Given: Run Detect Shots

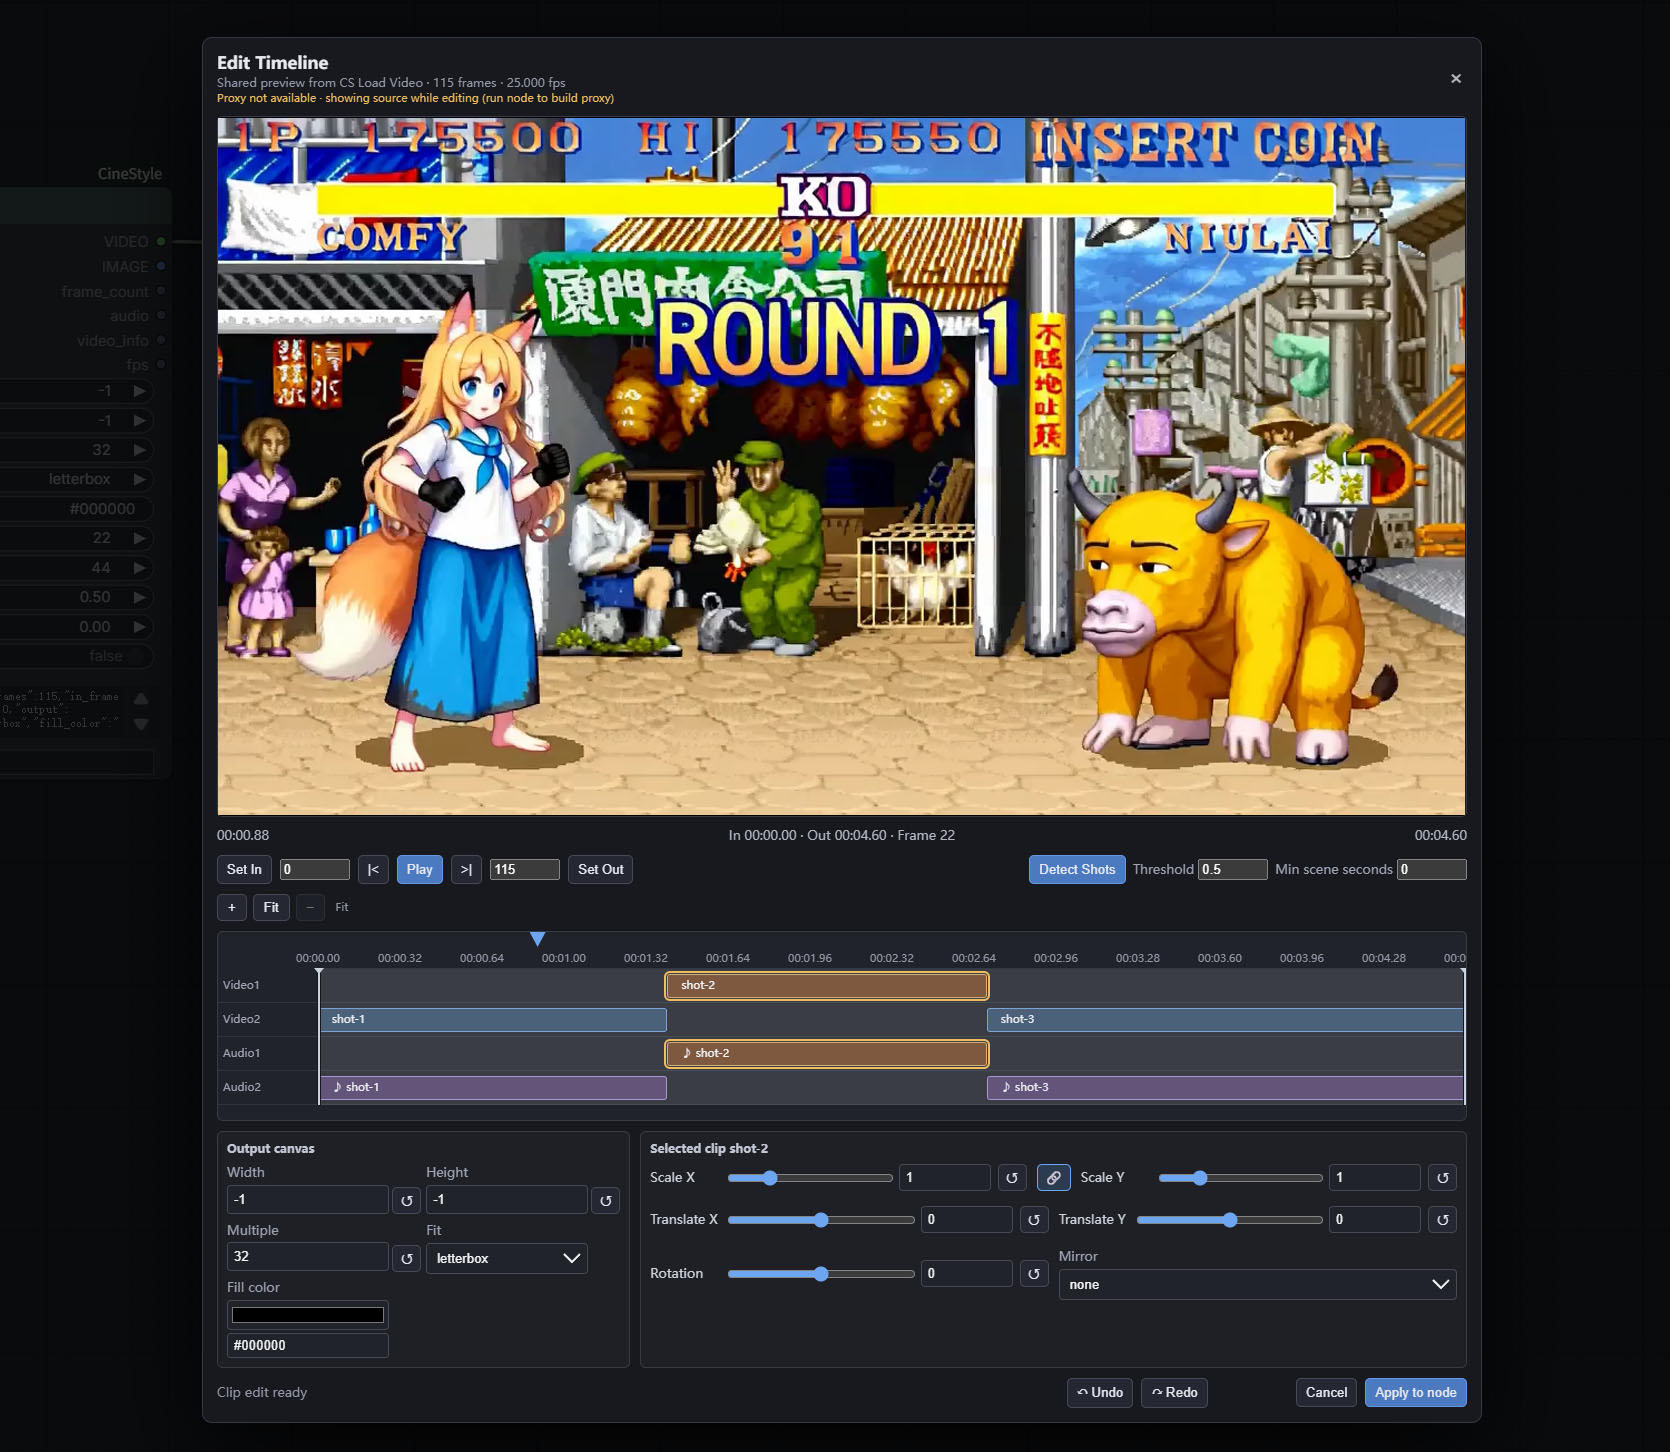Looking at the screenshot, I should coord(1077,869).
